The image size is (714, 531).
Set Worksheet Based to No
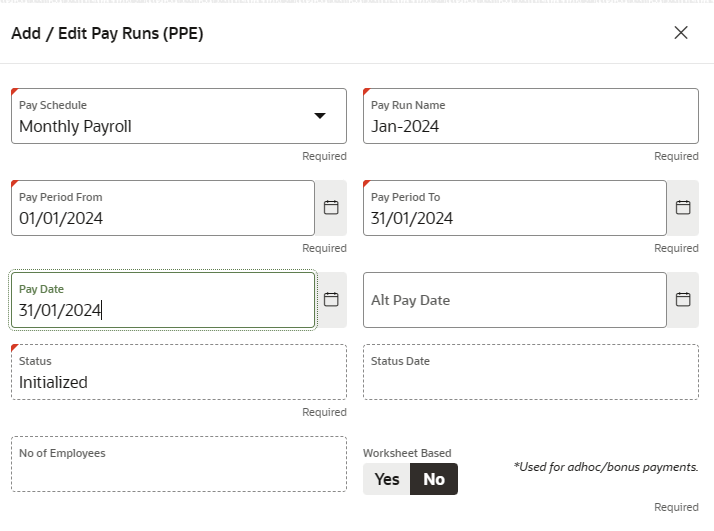434,479
